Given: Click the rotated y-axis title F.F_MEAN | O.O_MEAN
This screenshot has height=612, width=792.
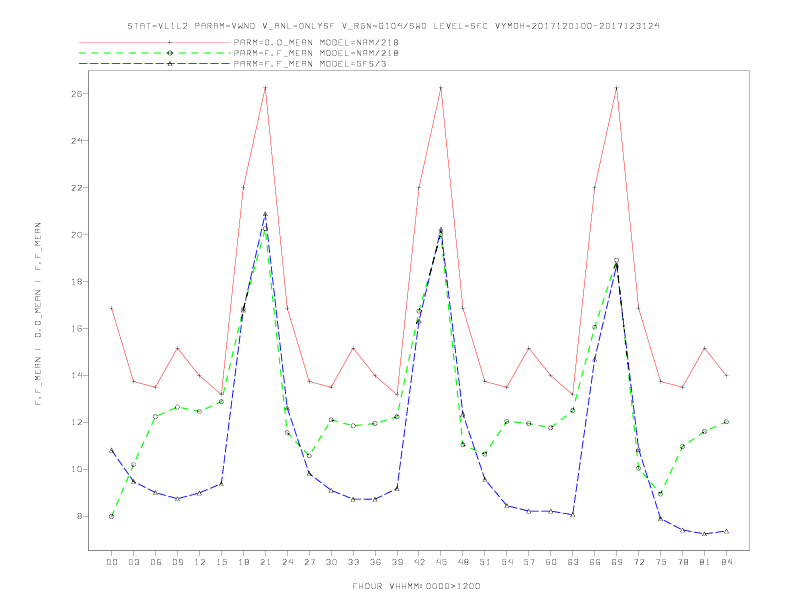Looking at the screenshot, I should (x=38, y=314).
